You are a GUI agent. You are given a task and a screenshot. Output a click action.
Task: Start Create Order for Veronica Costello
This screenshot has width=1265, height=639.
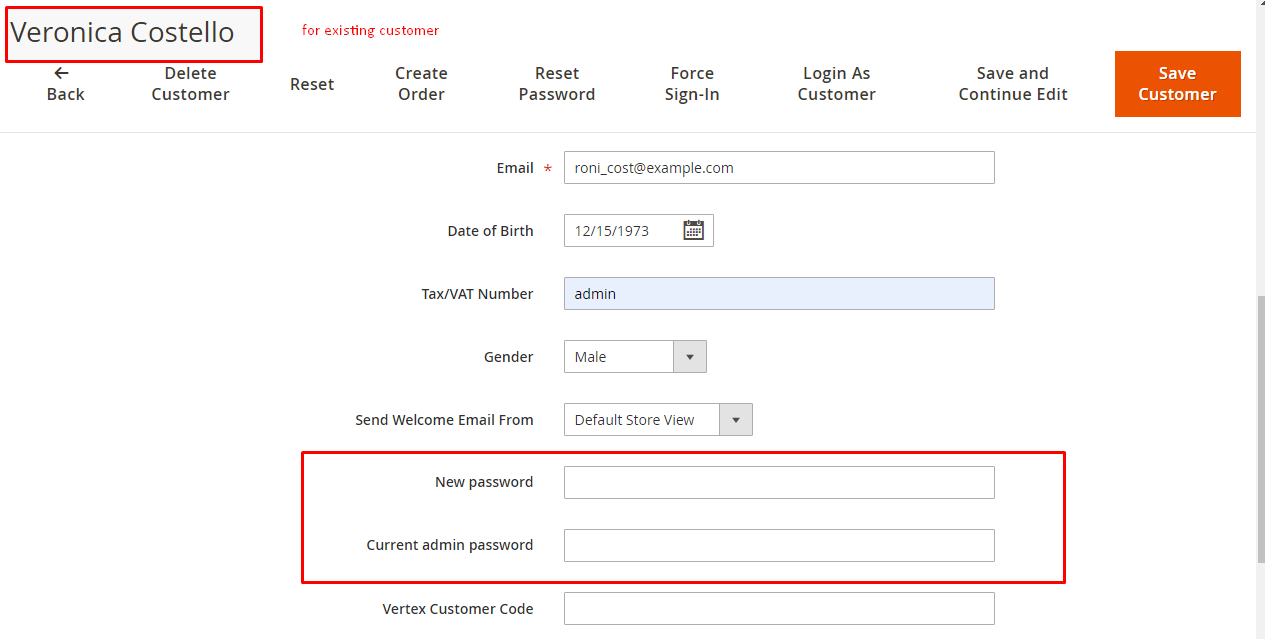pyautogui.click(x=421, y=84)
